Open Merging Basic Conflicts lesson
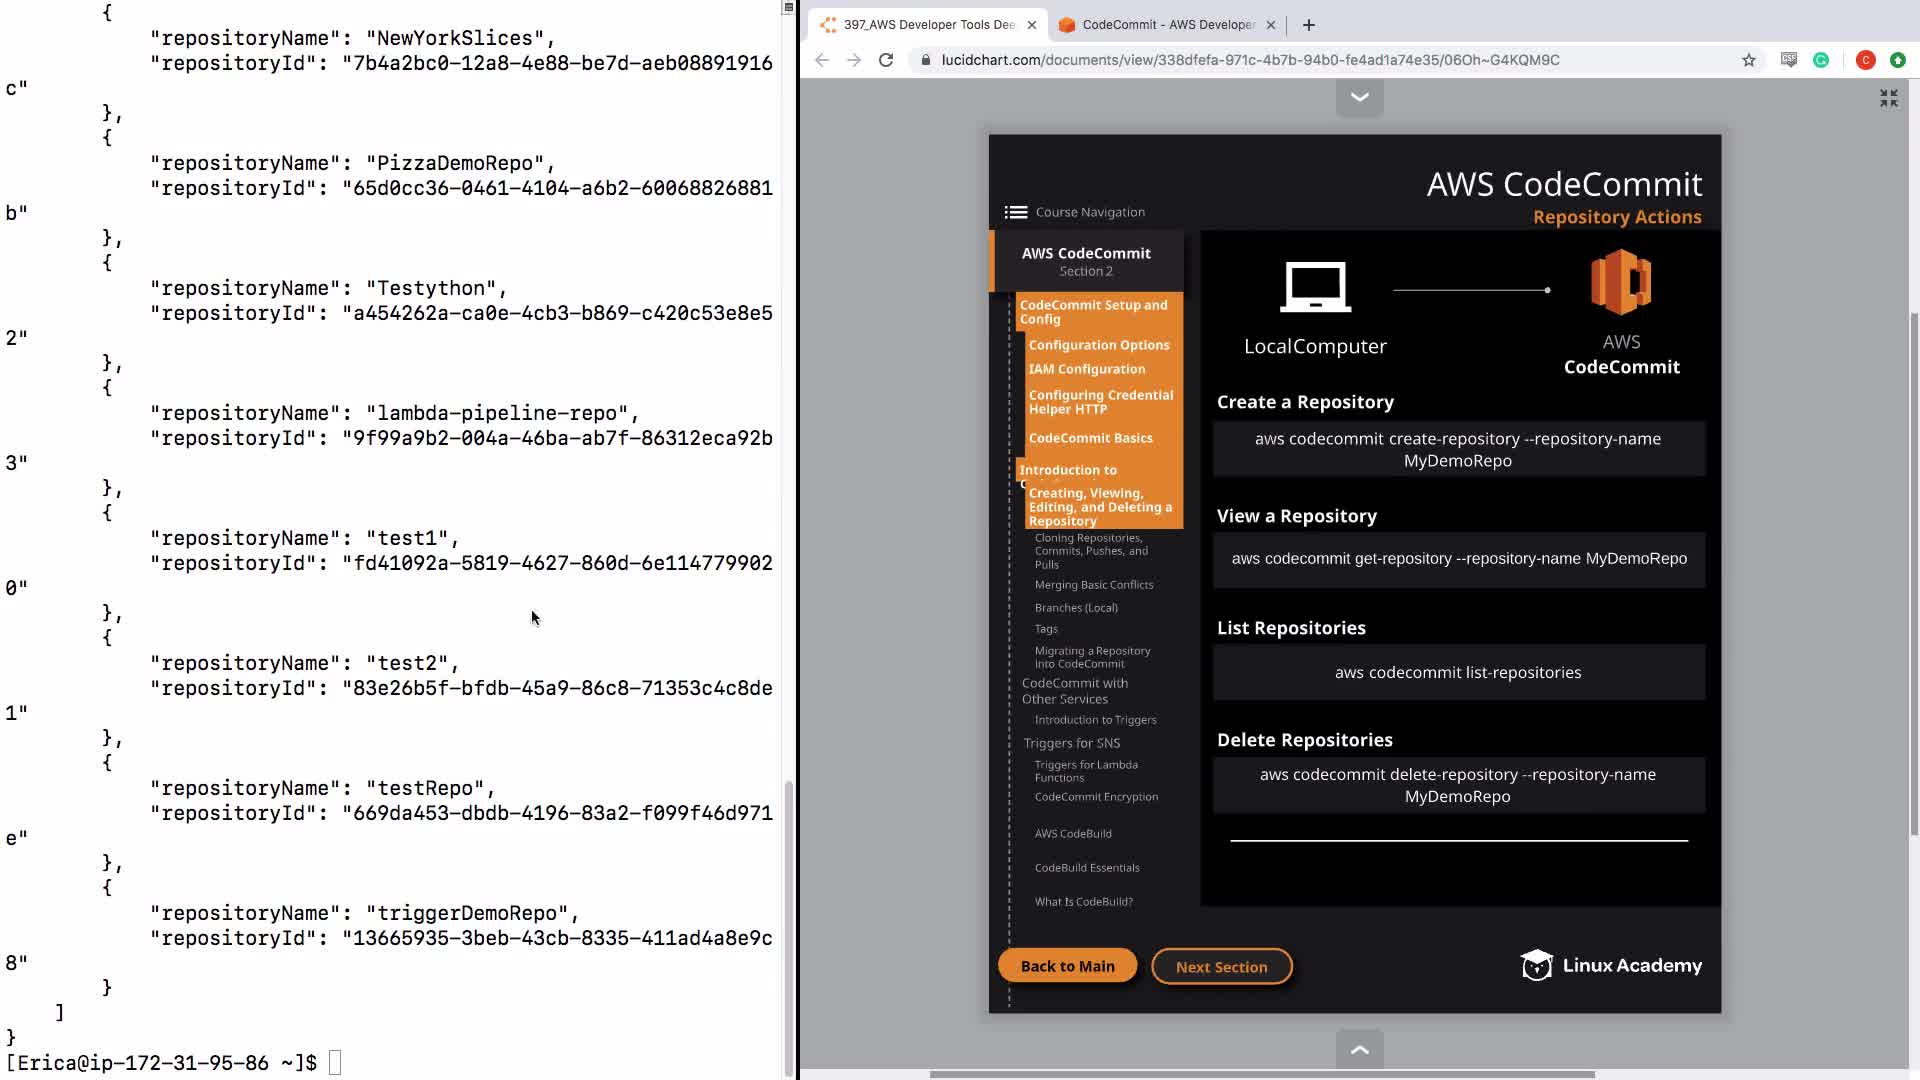The width and height of the screenshot is (1920, 1080). [x=1093, y=585]
